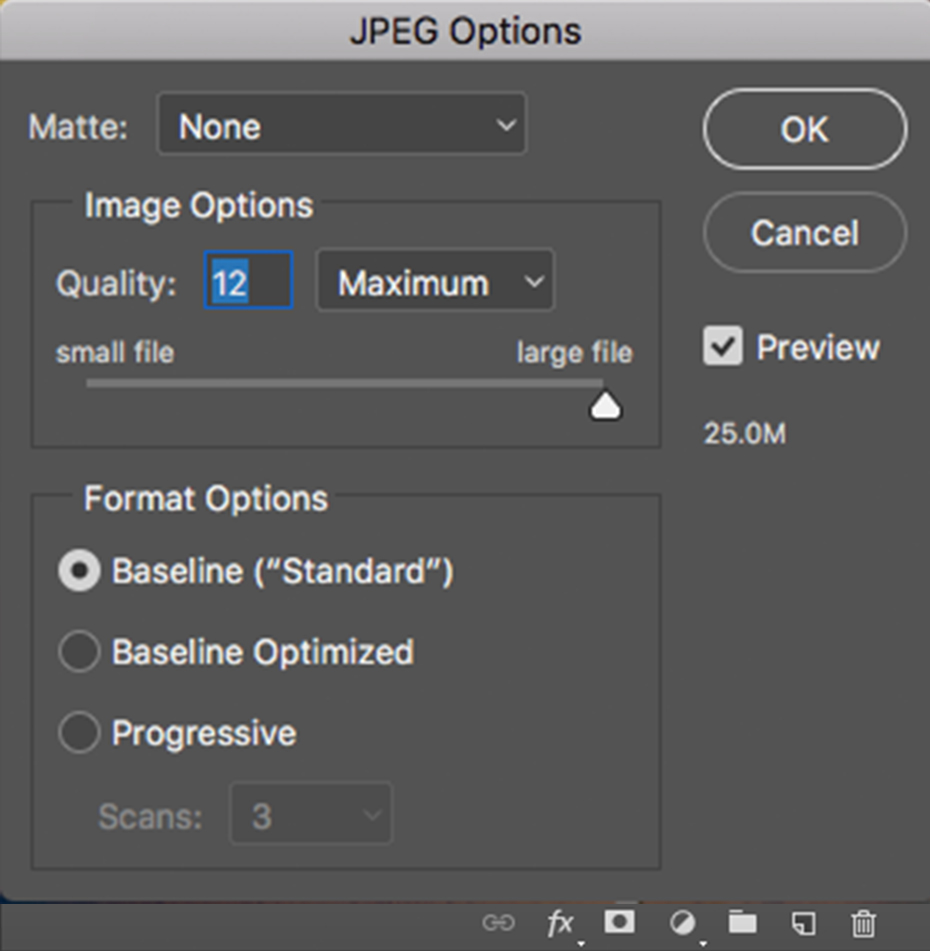Click the JPEG Options title bar
Screen dimensions: 930x951
(465, 30)
